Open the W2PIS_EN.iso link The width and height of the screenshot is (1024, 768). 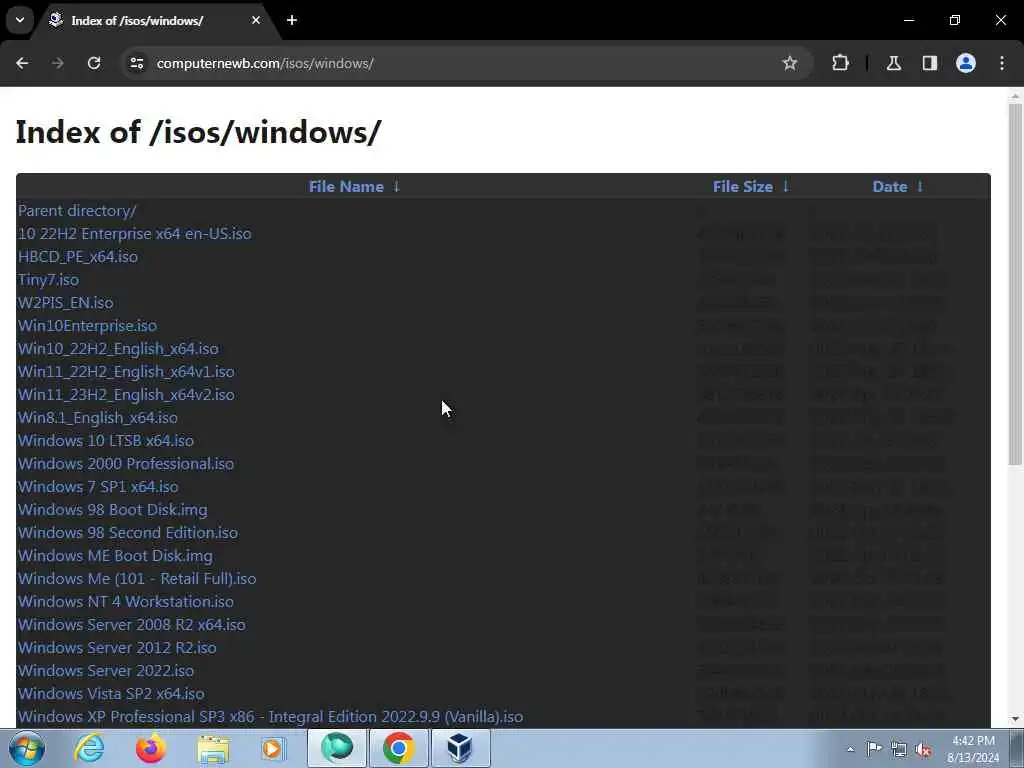tap(65, 303)
